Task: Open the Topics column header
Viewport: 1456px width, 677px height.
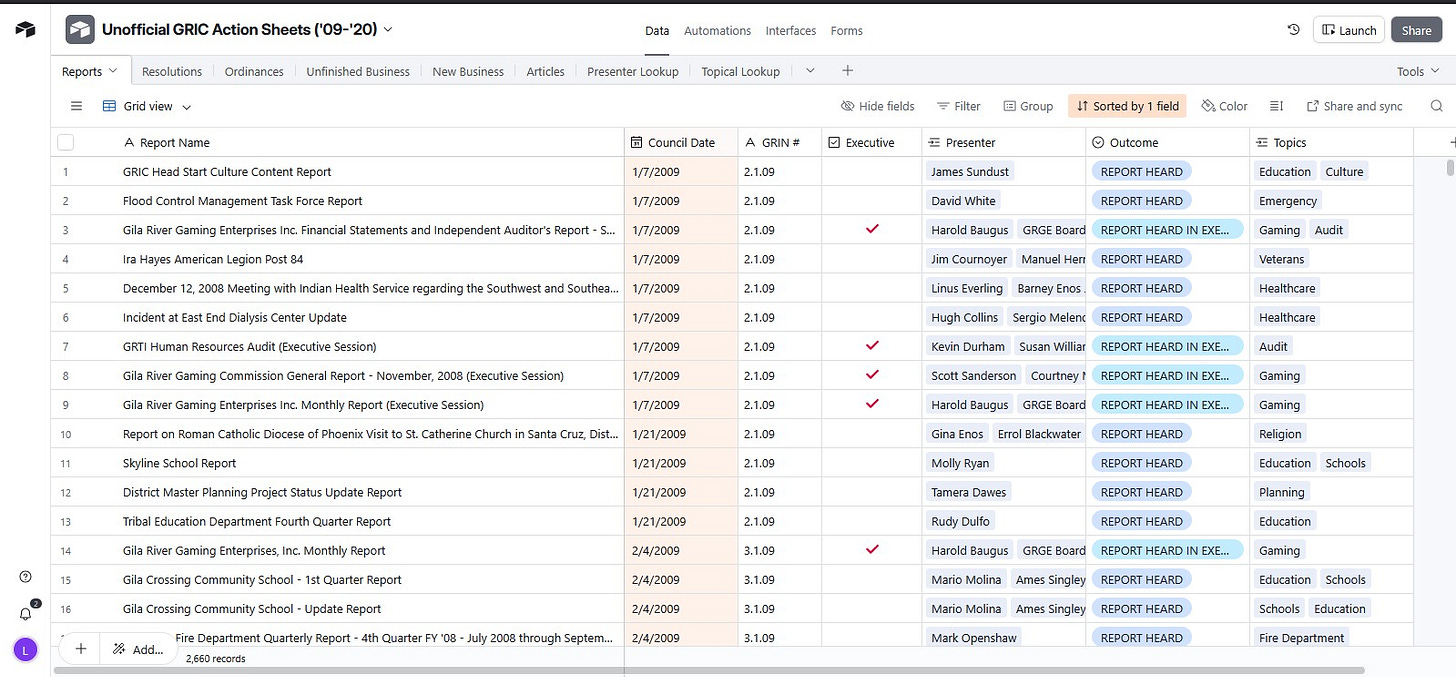Action: point(1331,143)
